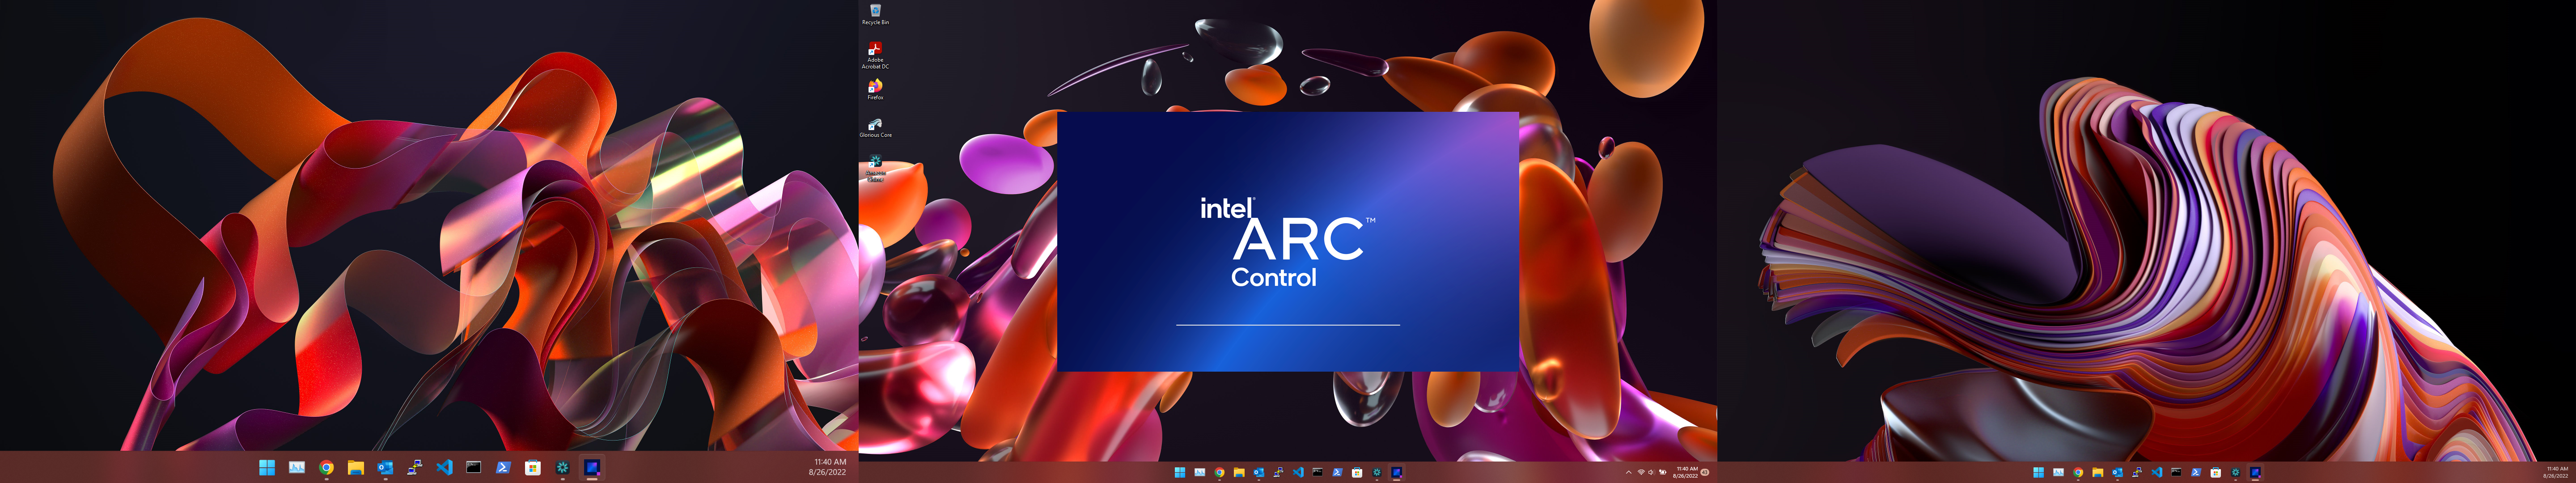Open Amazon Chime on right monitor taskbar
Screen dimensions: 2576x483
2236,472
